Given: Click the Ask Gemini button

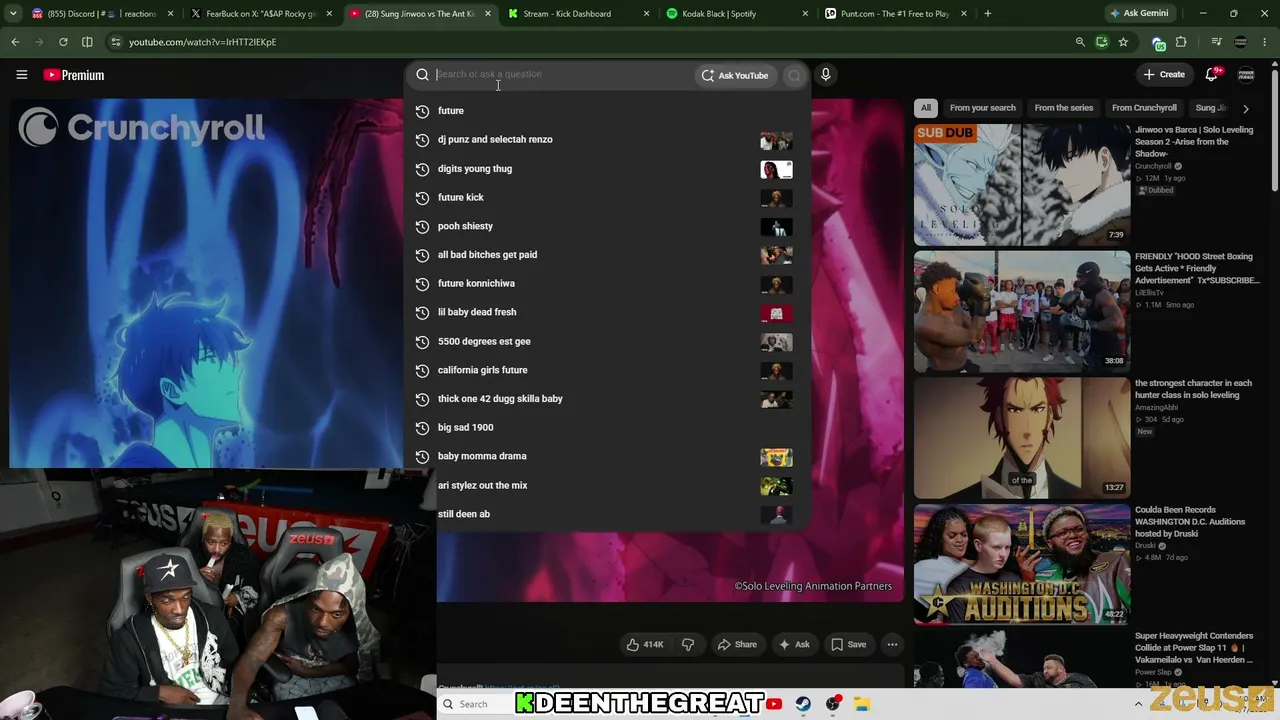Looking at the screenshot, I should [1138, 14].
